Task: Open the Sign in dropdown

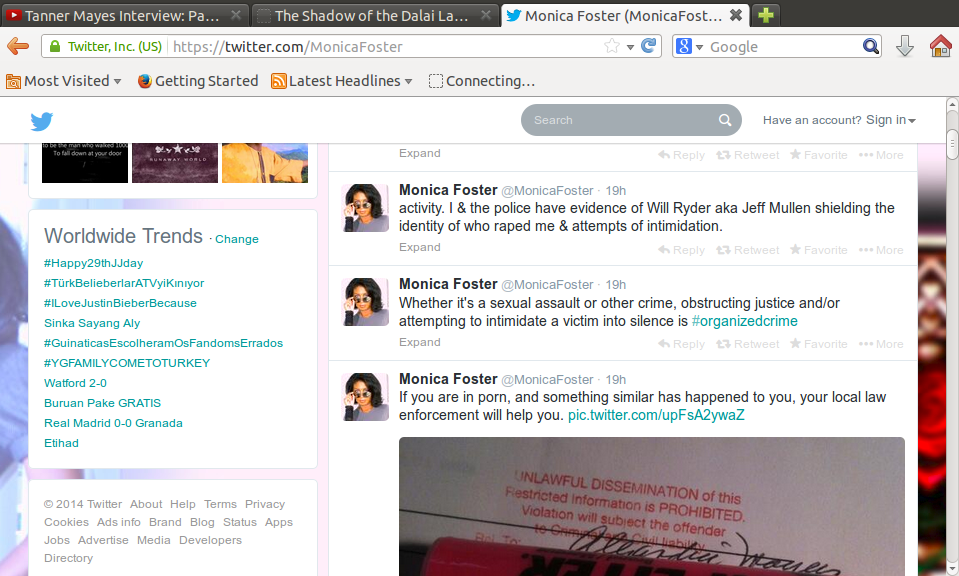Action: [x=890, y=120]
